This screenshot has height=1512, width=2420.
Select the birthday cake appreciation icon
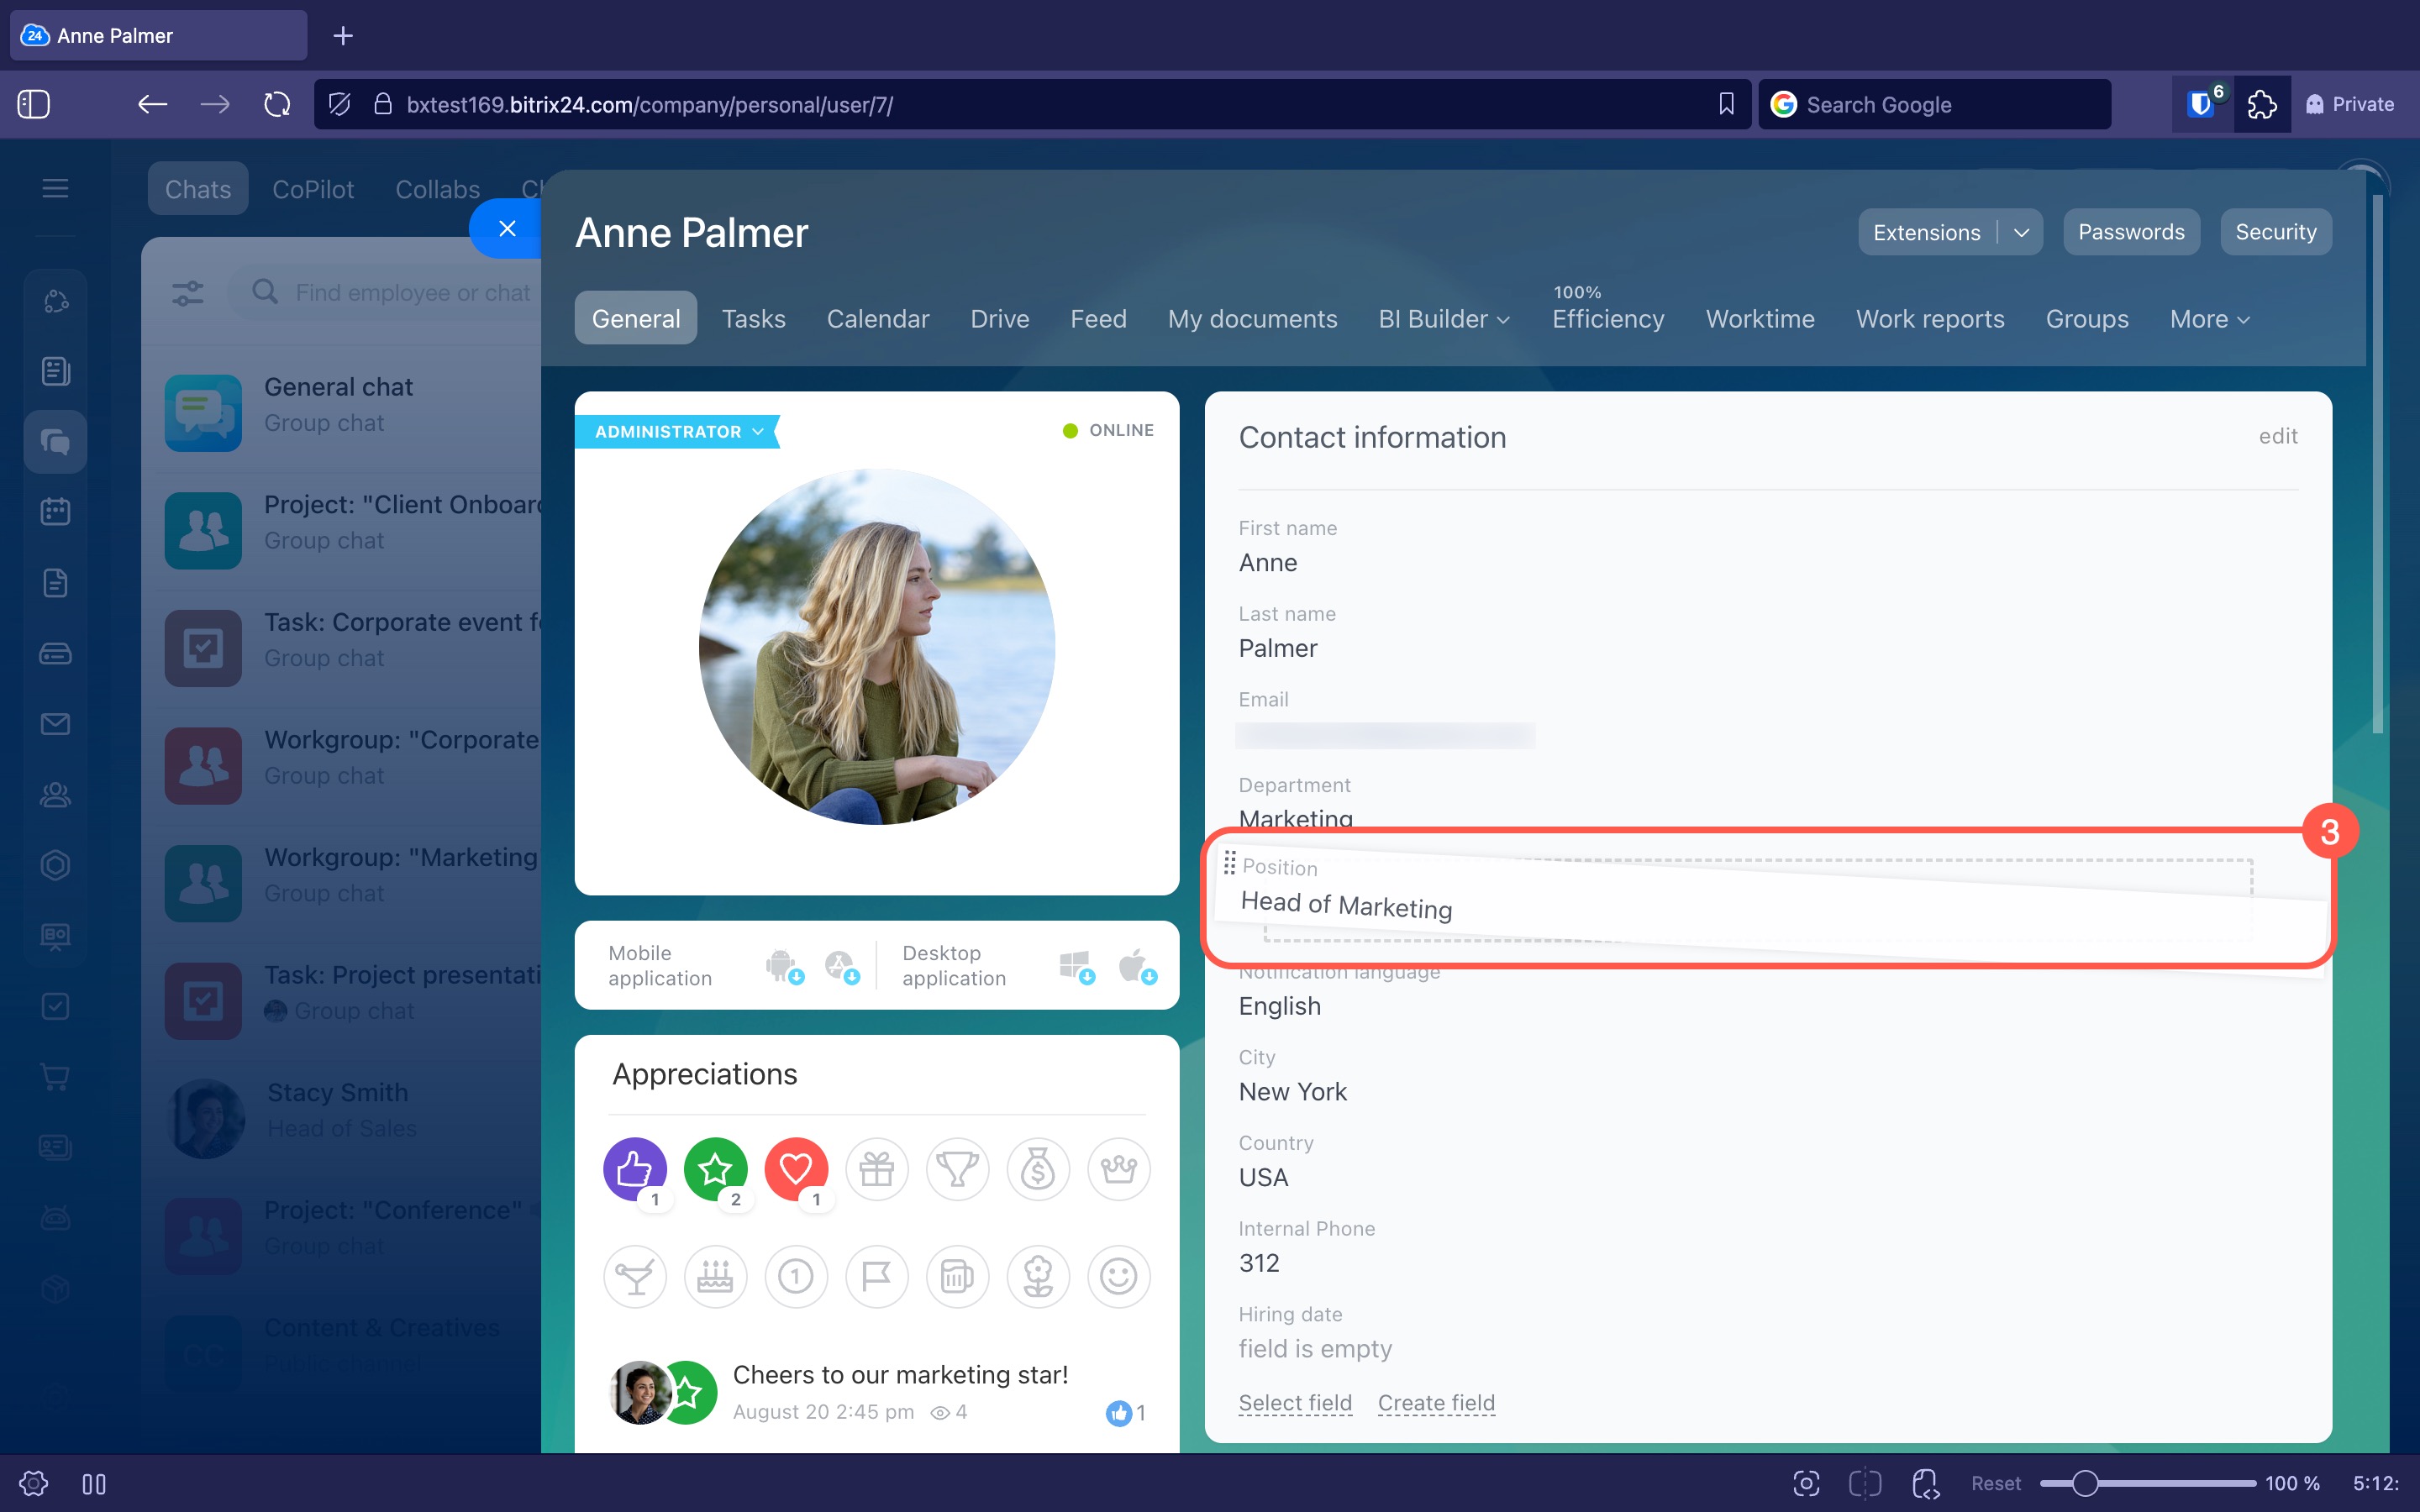pos(715,1276)
